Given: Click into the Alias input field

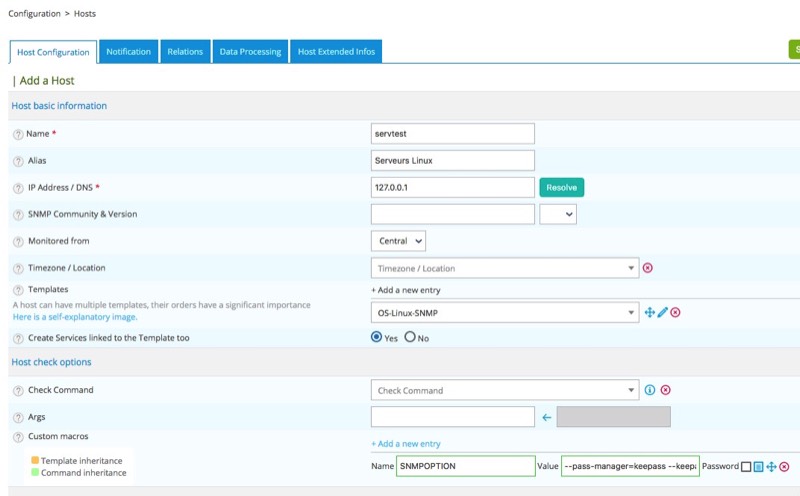Looking at the screenshot, I should click(452, 160).
